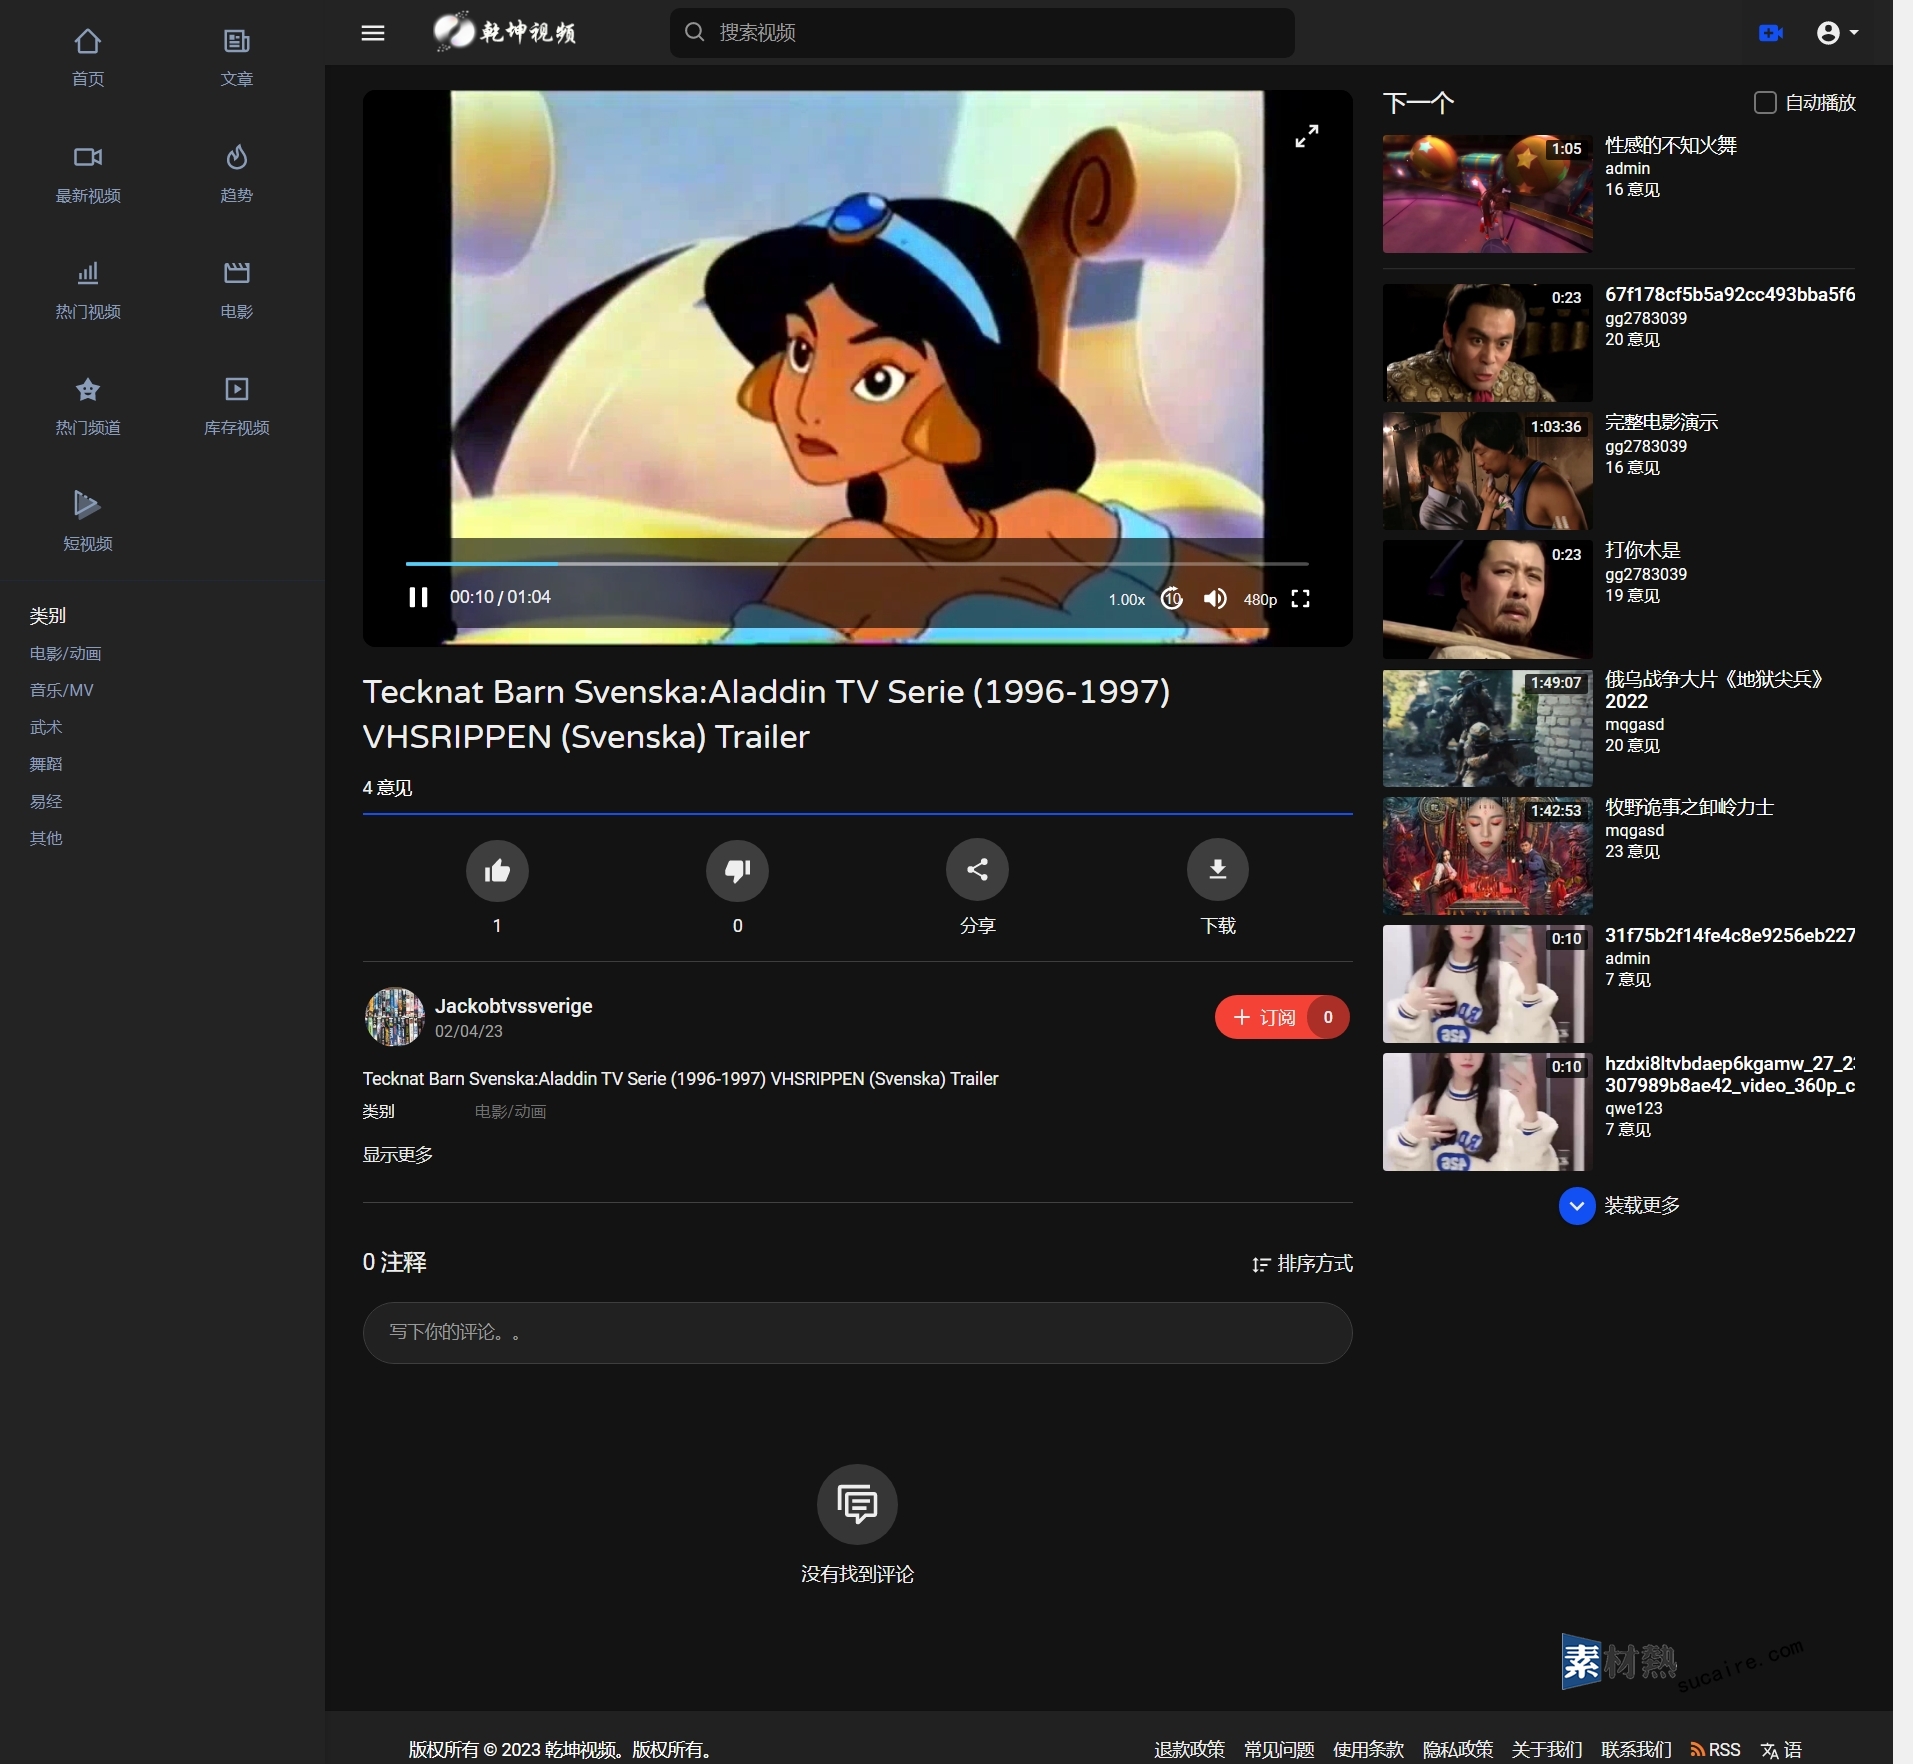Pause the video playback
This screenshot has height=1764, width=1913.
point(418,597)
